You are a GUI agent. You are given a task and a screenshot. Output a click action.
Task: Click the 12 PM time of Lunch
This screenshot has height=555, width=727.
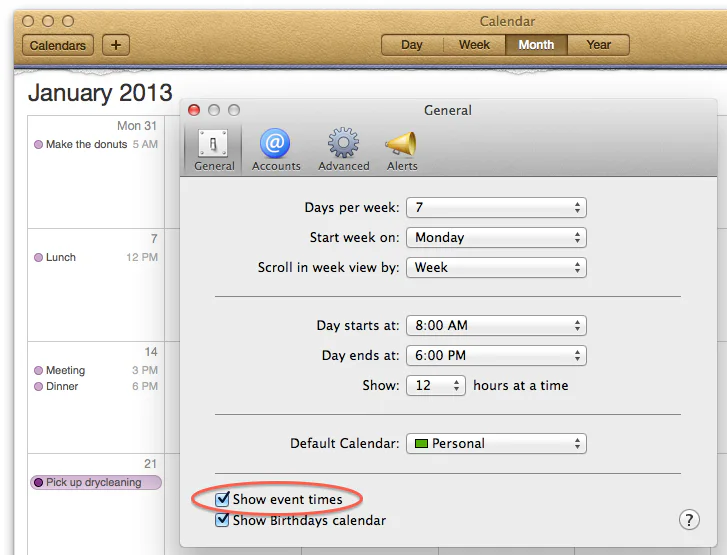pos(142,257)
